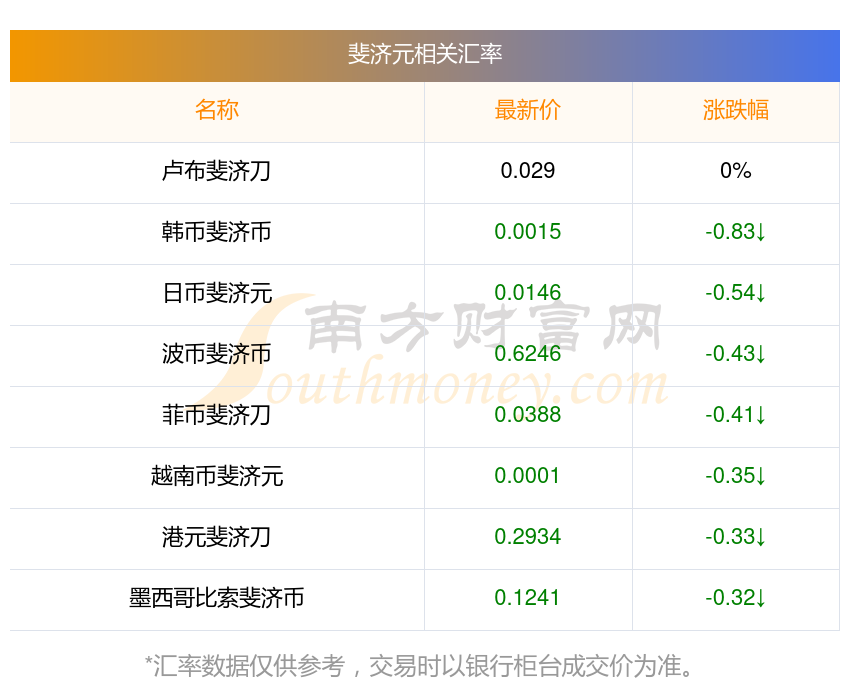Select the 涨跌幅 column header
Viewport: 850px width, 697px height.
point(735,110)
